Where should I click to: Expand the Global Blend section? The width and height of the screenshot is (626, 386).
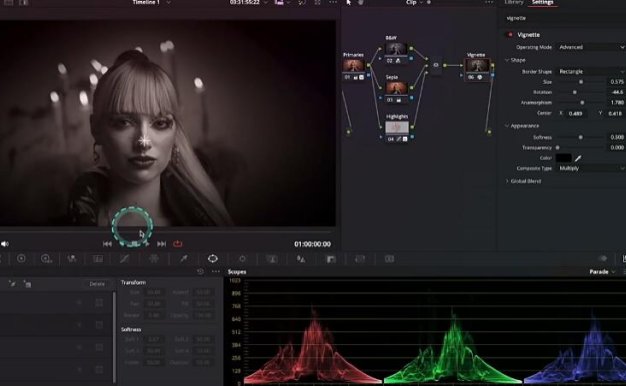[x=507, y=181]
